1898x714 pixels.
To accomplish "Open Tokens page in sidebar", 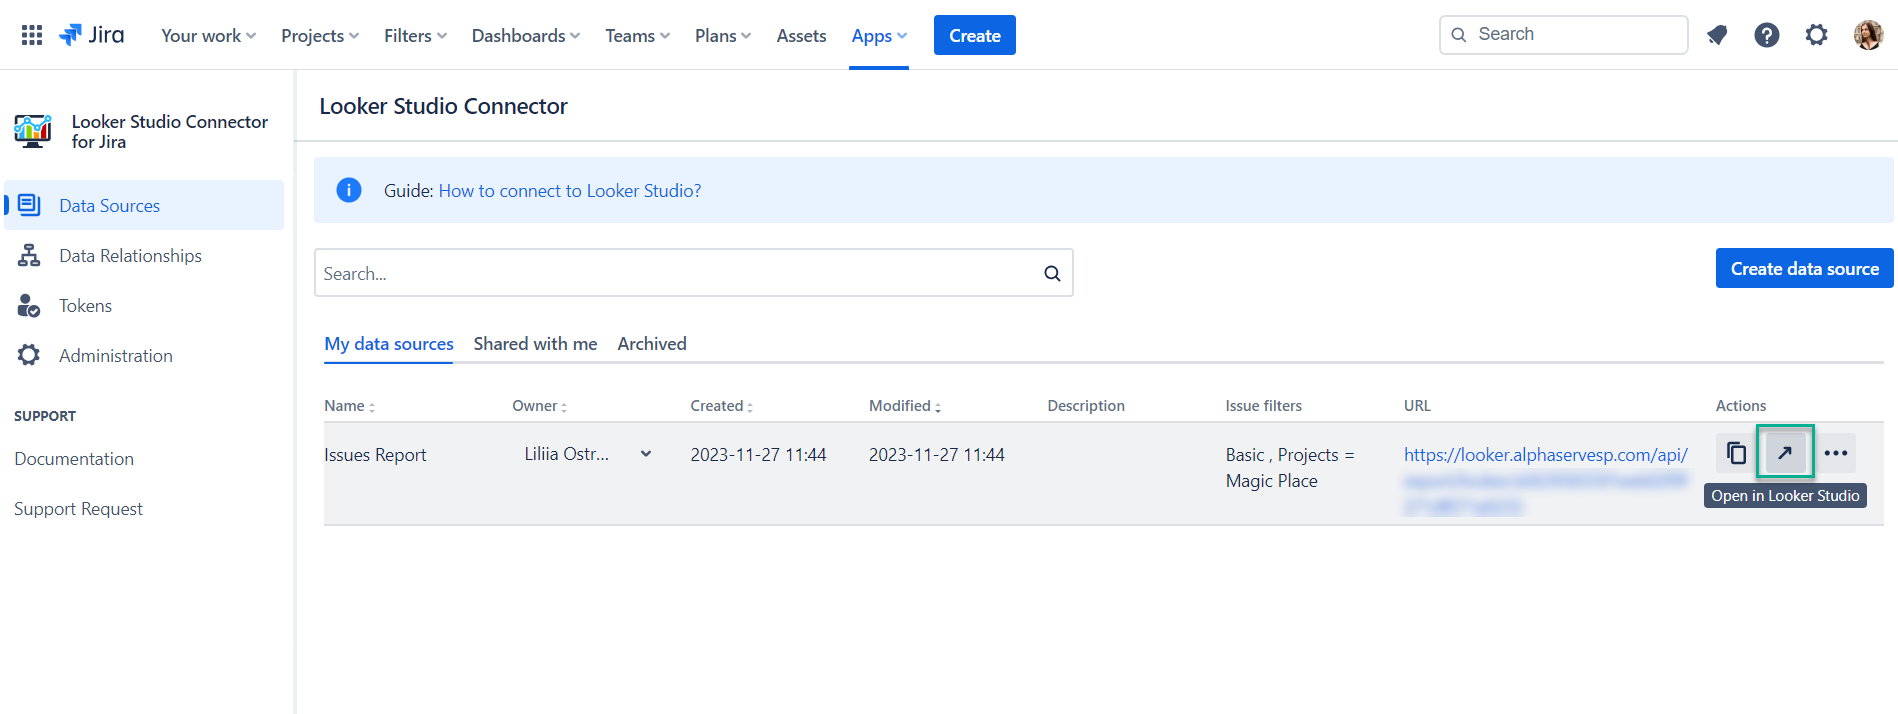I will 85,306.
